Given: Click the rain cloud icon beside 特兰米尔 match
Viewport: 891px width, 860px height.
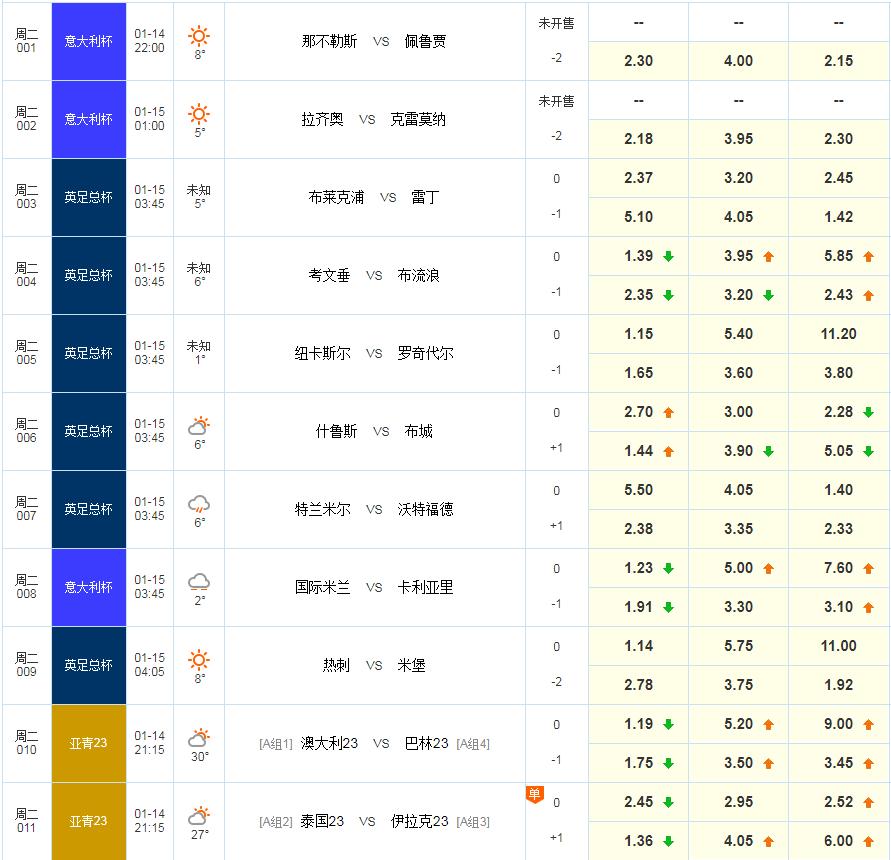Looking at the screenshot, I should (199, 505).
